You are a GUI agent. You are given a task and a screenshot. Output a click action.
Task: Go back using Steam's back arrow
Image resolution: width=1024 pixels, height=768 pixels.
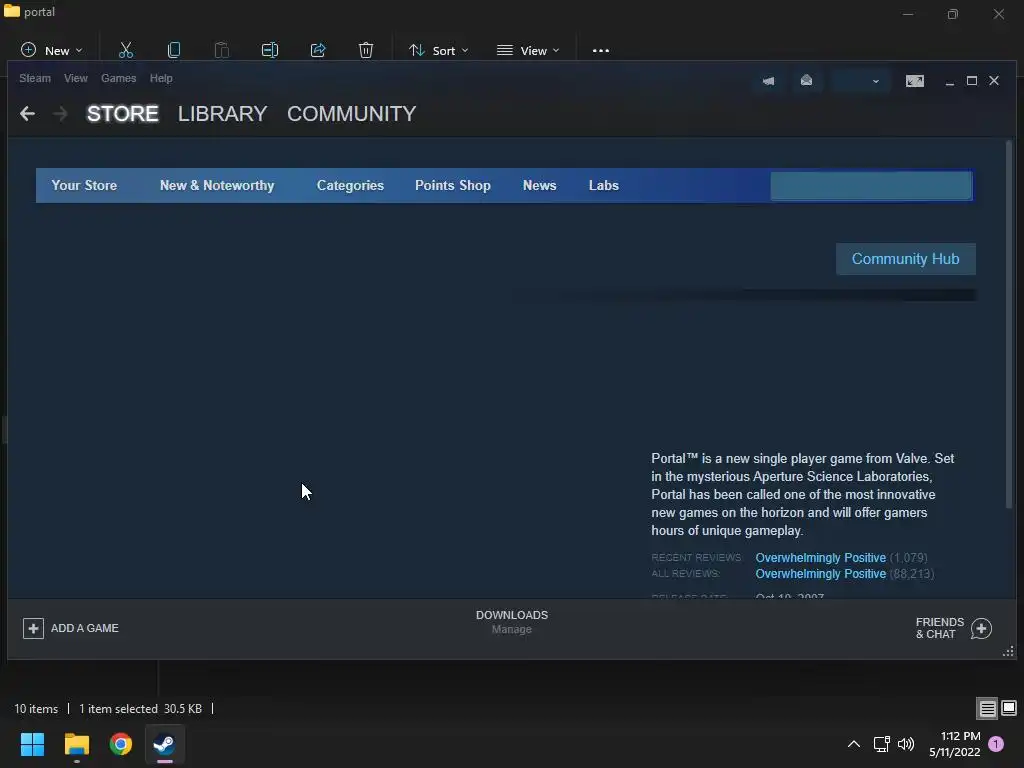(27, 114)
